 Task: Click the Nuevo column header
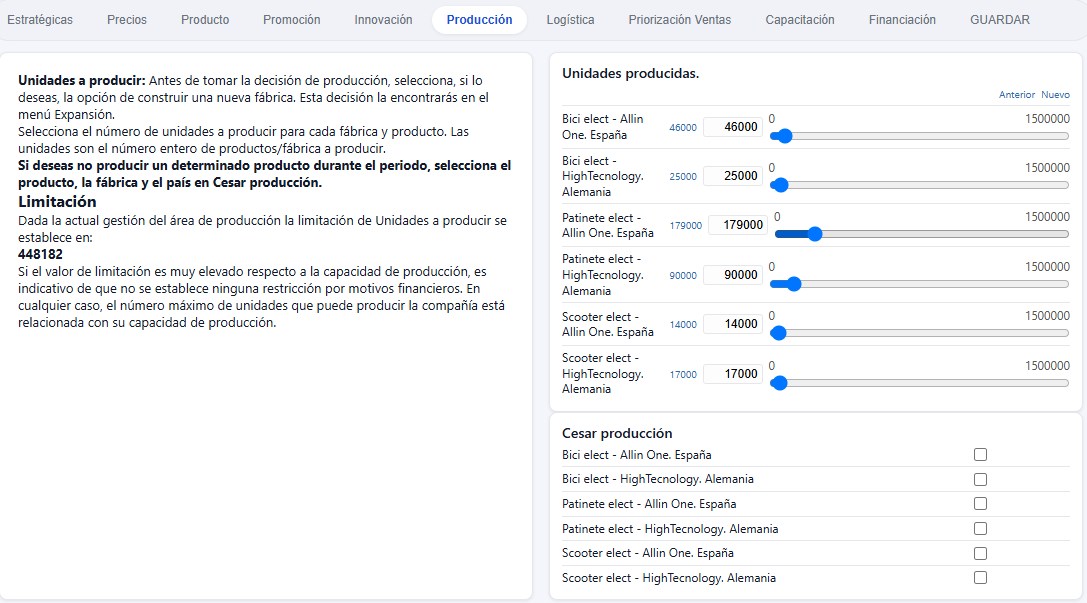[1055, 95]
